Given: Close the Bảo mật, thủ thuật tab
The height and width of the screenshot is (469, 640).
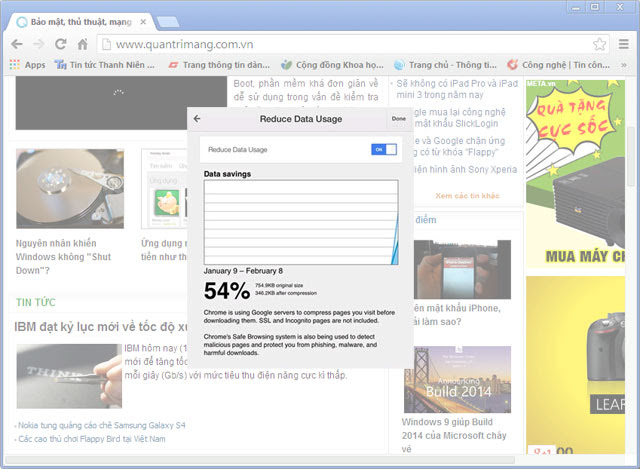Looking at the screenshot, I should pyautogui.click(x=143, y=22).
